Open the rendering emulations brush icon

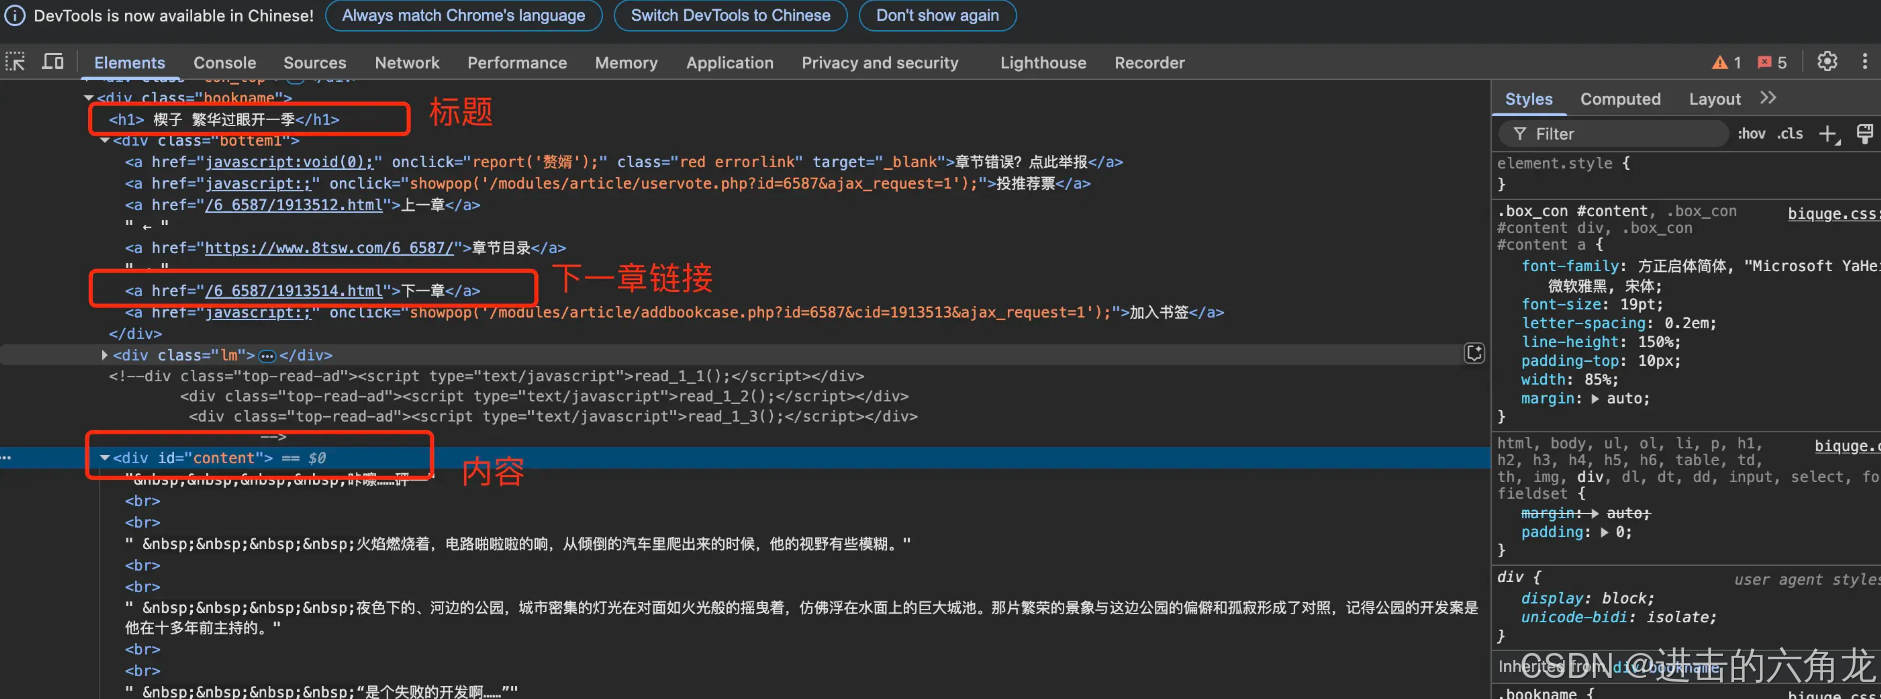(1865, 134)
